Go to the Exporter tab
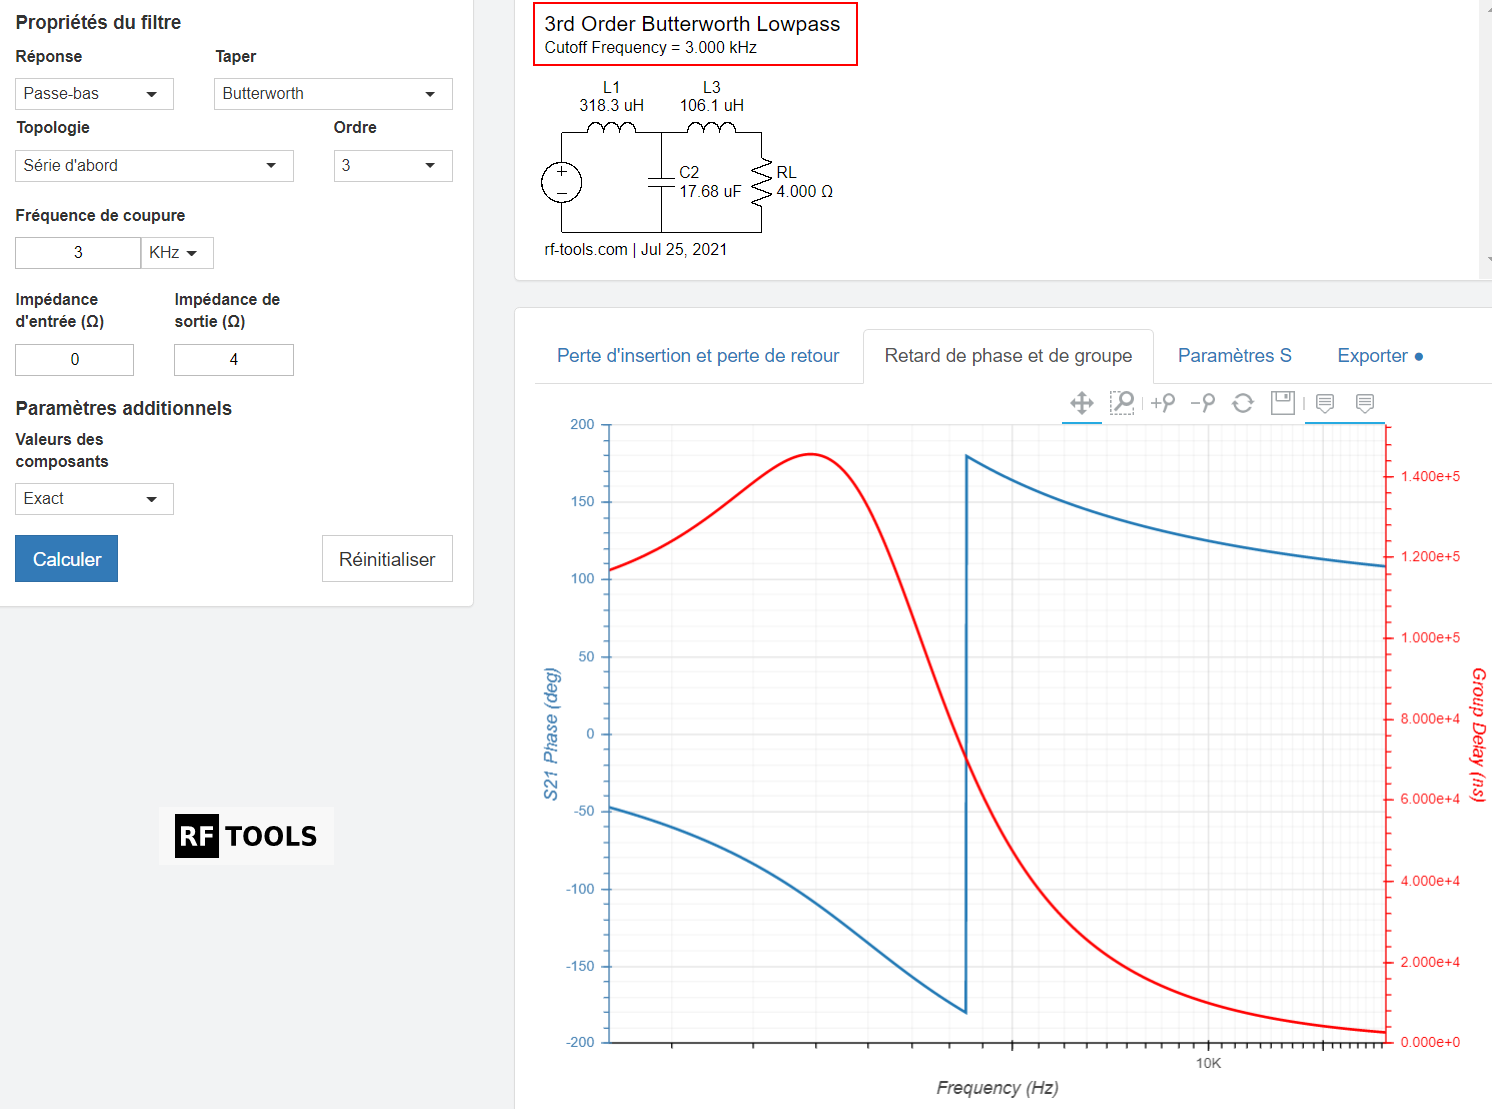1492x1109 pixels. [1379, 356]
